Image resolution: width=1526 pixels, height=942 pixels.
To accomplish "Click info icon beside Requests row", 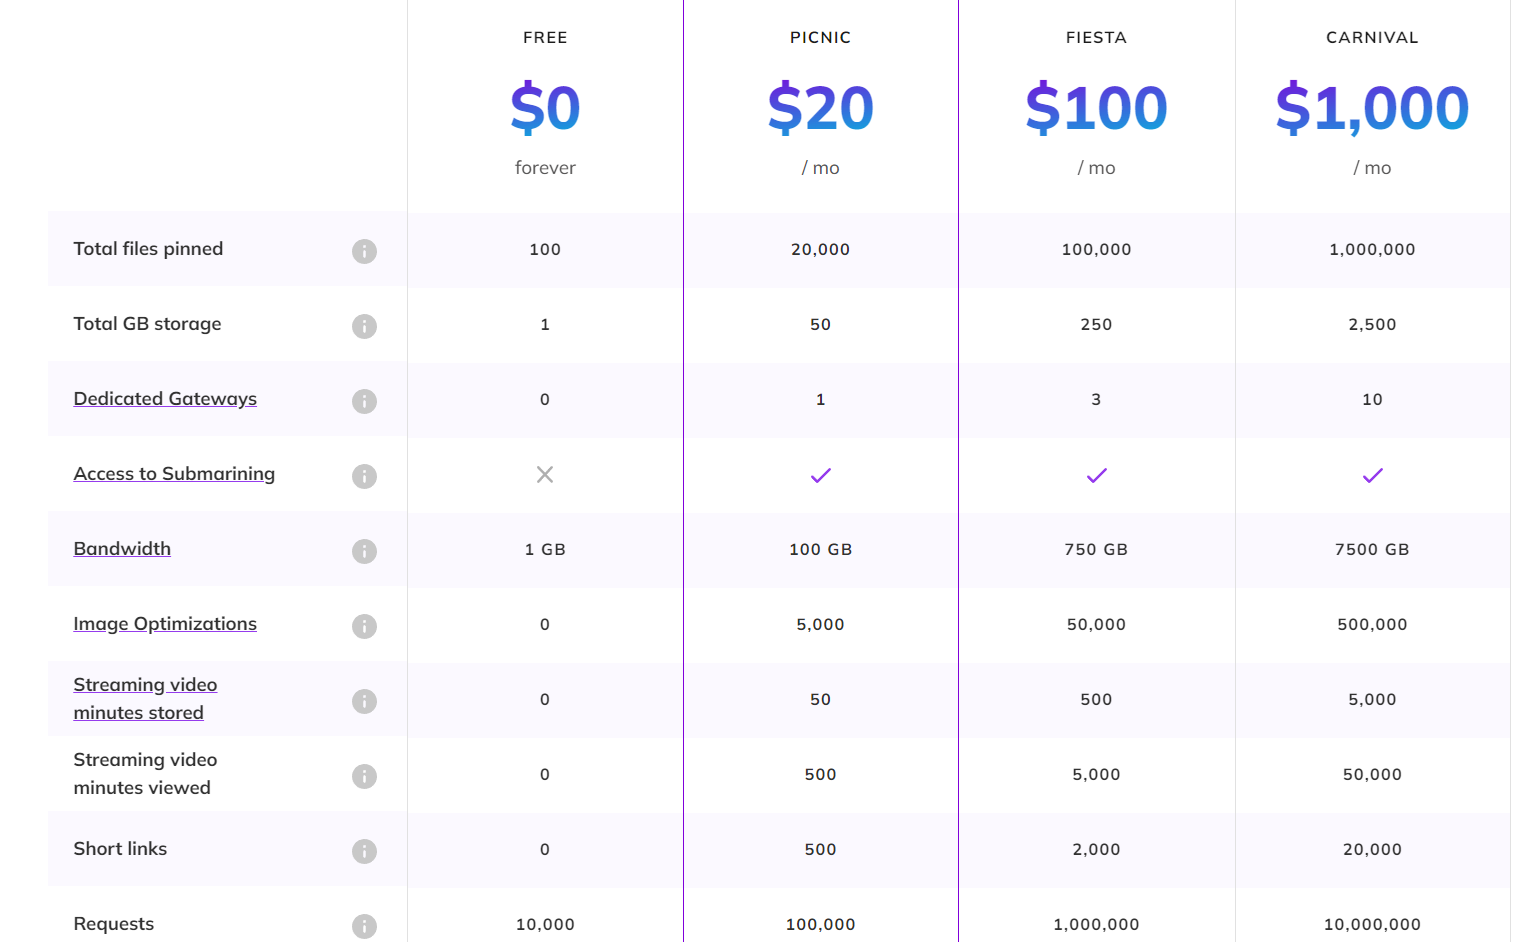I will click(x=364, y=926).
